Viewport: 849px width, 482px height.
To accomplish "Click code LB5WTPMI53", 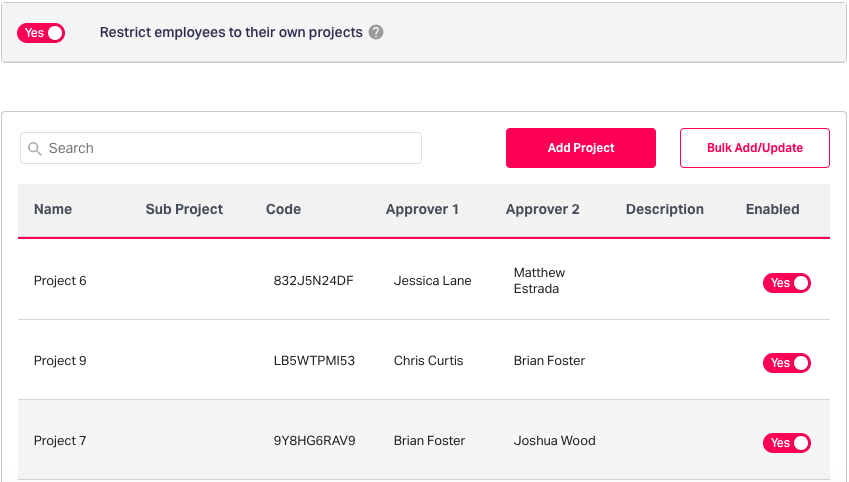I will [x=314, y=361].
